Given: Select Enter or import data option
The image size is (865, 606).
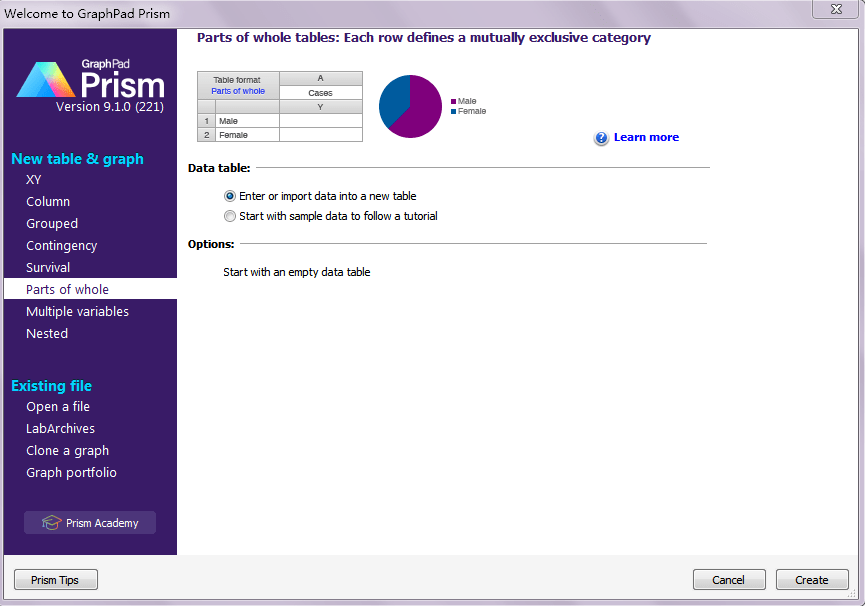Looking at the screenshot, I should [x=230, y=196].
